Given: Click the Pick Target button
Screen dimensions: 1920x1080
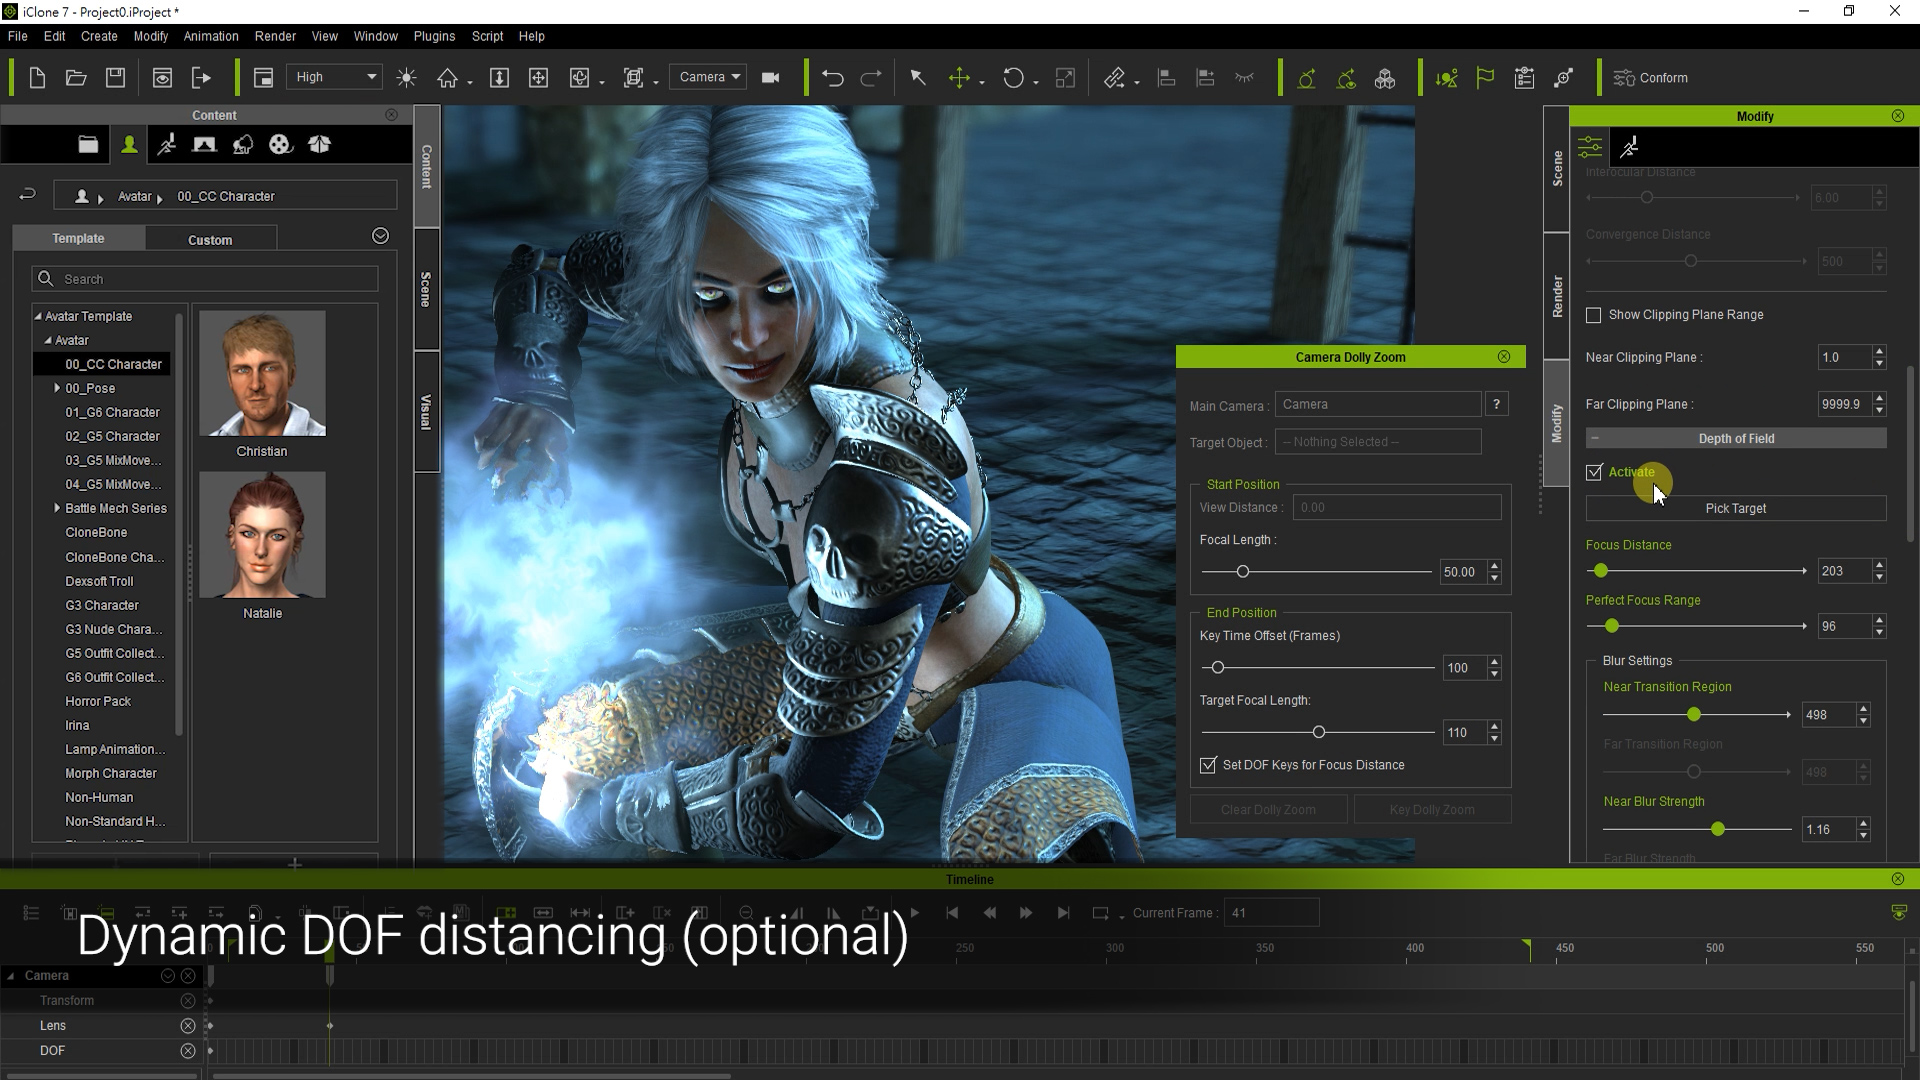Looking at the screenshot, I should click(x=1735, y=508).
